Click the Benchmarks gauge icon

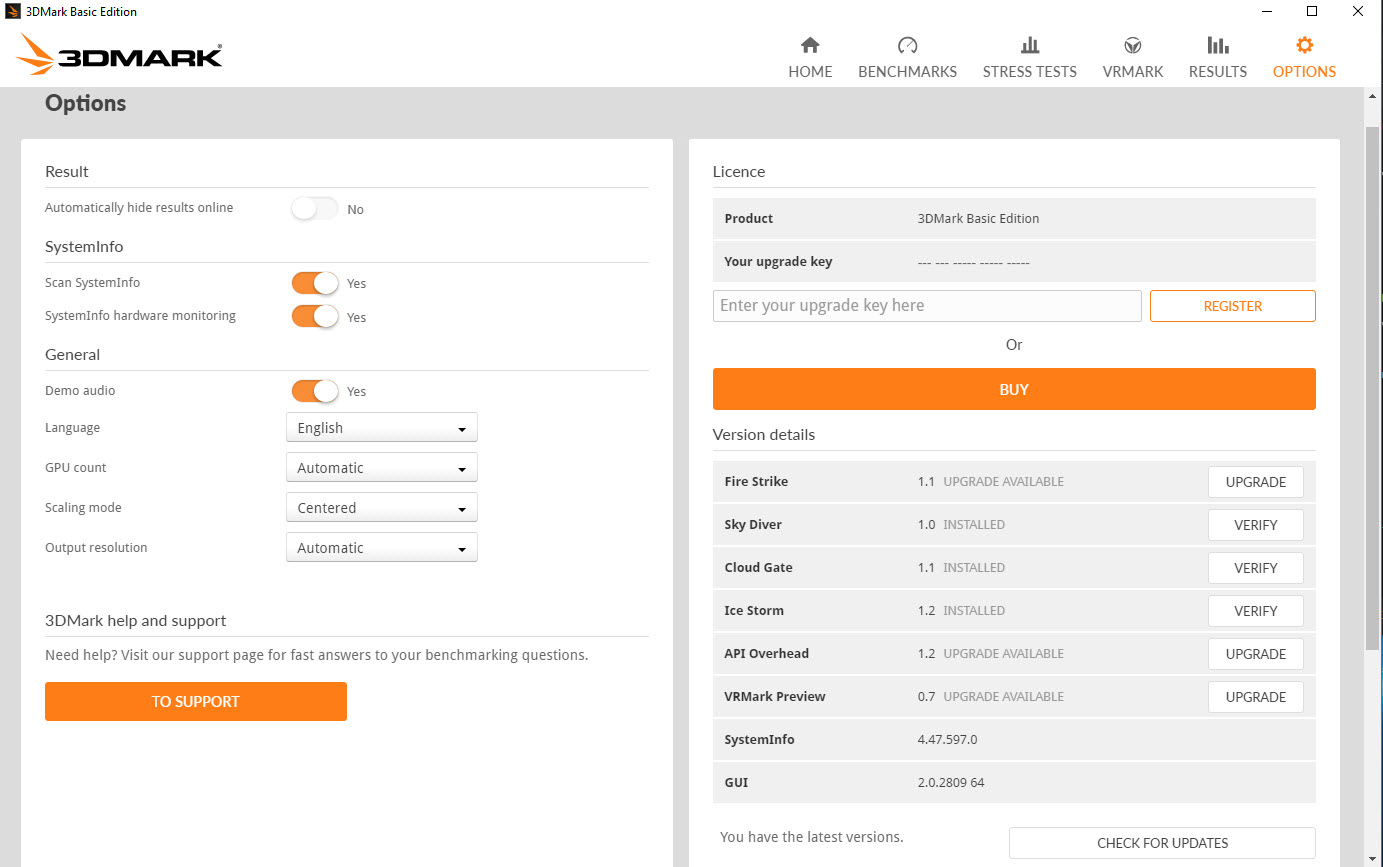907,45
